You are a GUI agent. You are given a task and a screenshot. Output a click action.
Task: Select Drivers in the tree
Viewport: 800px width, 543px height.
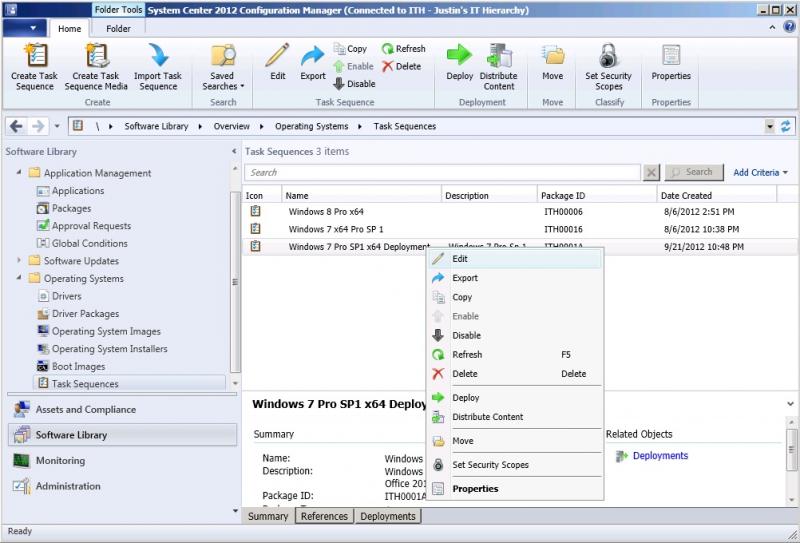66,296
